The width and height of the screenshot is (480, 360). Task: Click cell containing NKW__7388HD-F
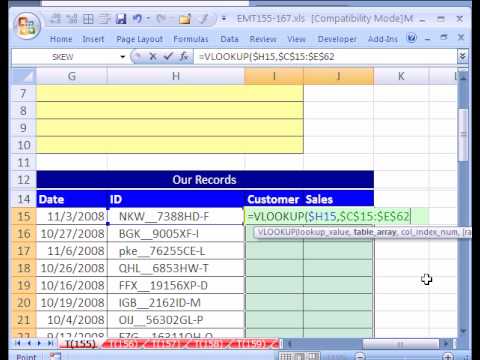(x=176, y=216)
